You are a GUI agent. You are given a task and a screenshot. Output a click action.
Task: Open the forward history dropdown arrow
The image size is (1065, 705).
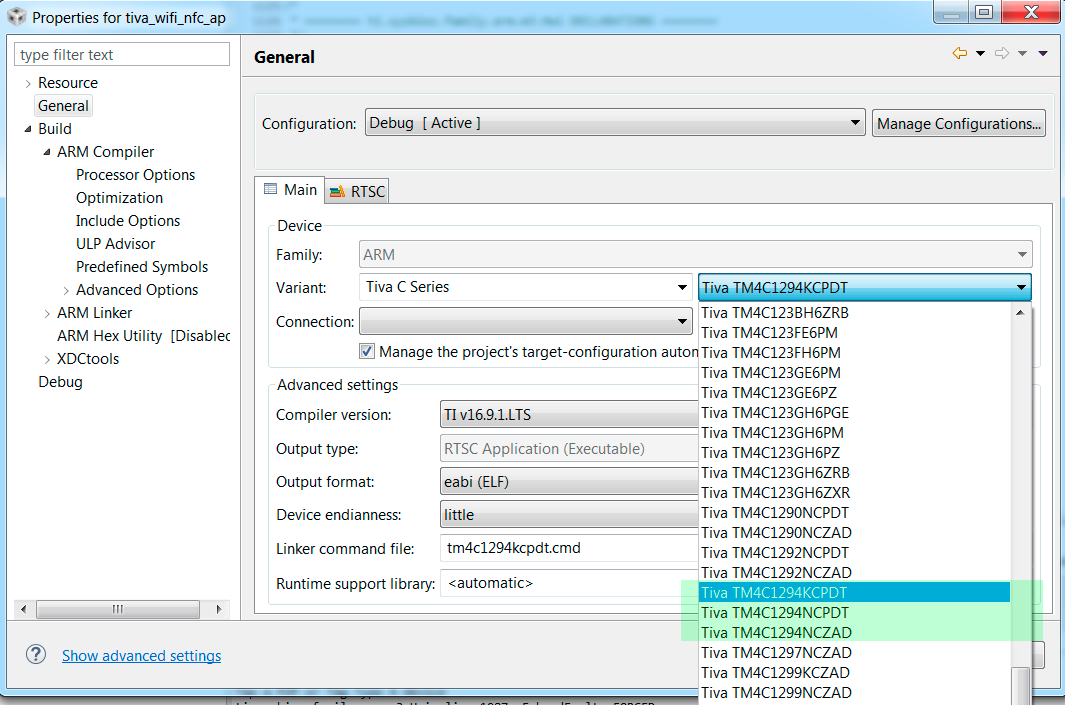click(x=1022, y=54)
